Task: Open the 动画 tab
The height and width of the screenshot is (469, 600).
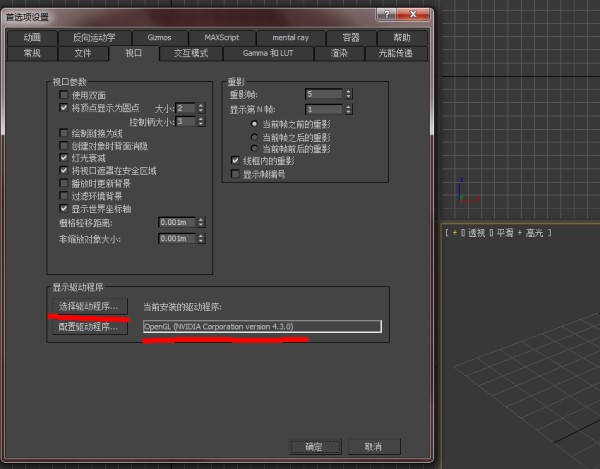Action: tap(32, 37)
